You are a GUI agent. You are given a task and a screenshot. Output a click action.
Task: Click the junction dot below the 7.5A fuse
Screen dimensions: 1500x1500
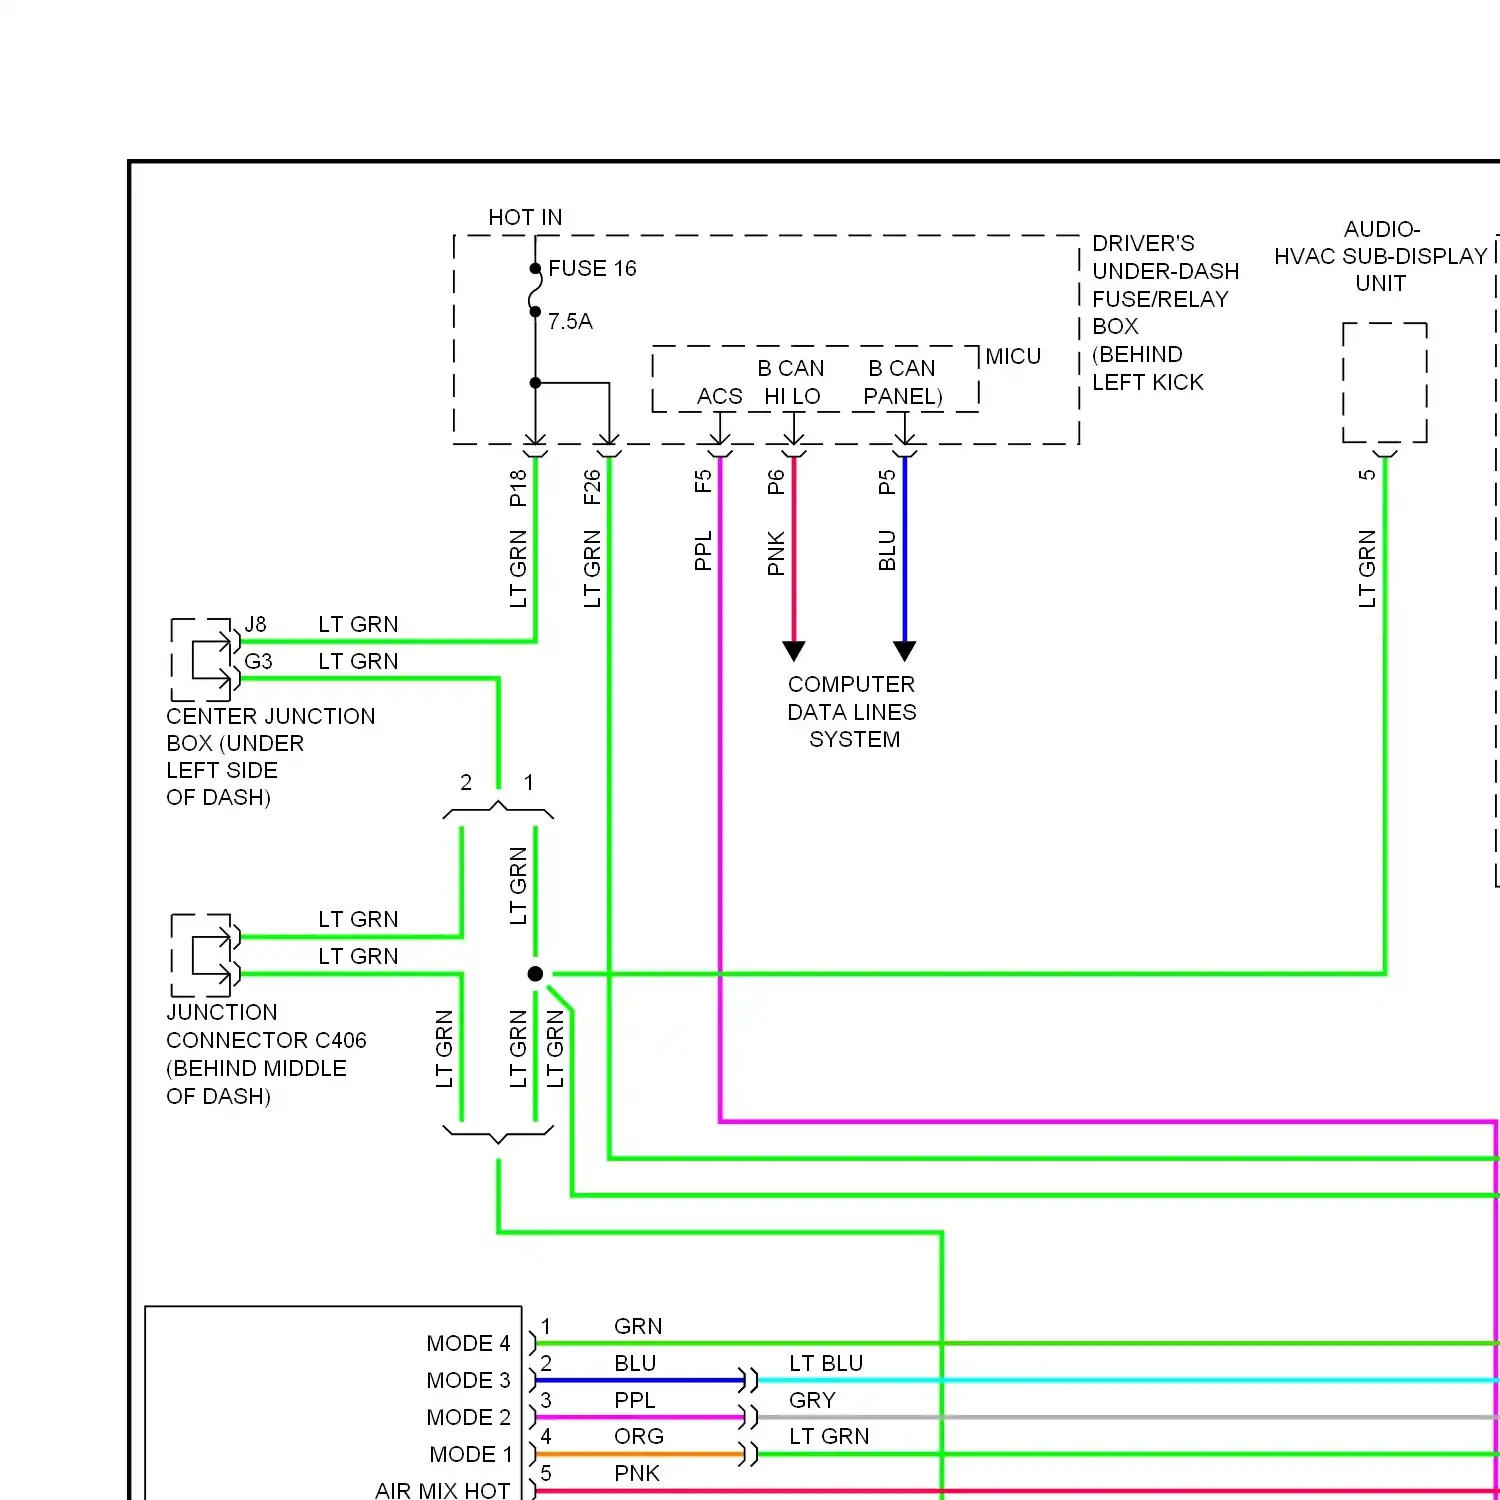(536, 383)
